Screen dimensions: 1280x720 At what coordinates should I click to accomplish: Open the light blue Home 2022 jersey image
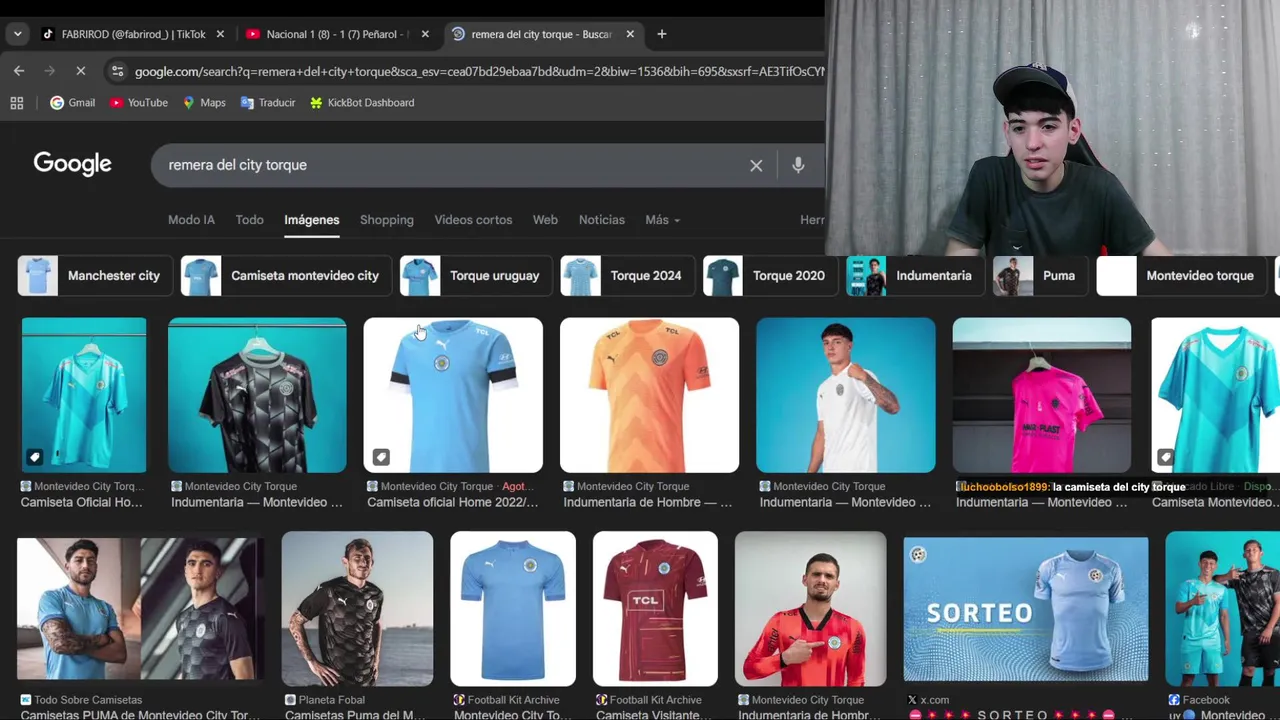tap(453, 395)
